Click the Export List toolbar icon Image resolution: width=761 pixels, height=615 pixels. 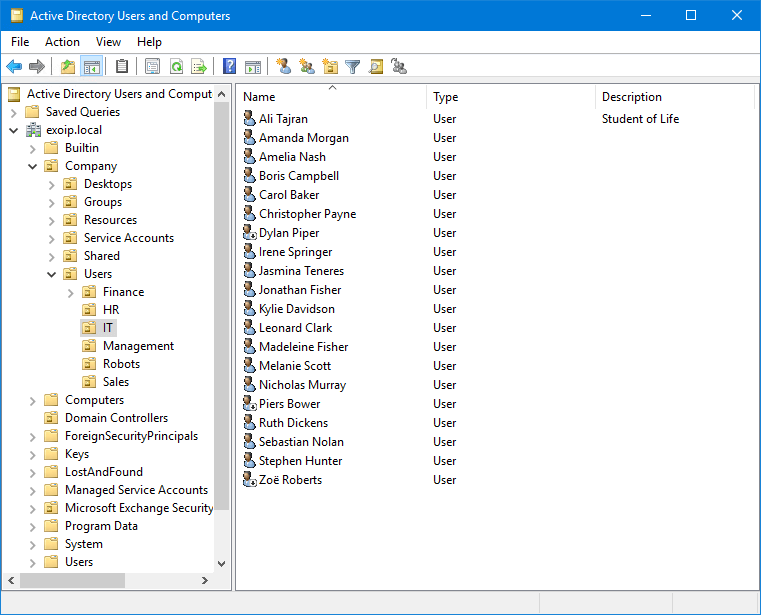click(199, 67)
